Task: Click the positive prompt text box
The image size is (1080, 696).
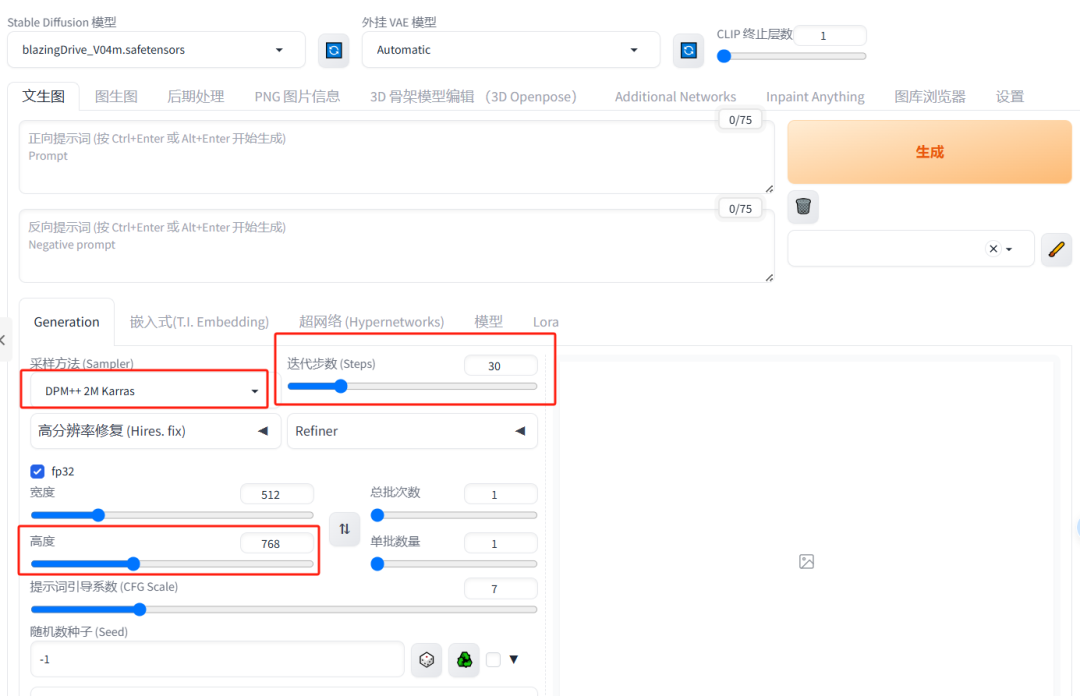Action: [x=397, y=157]
